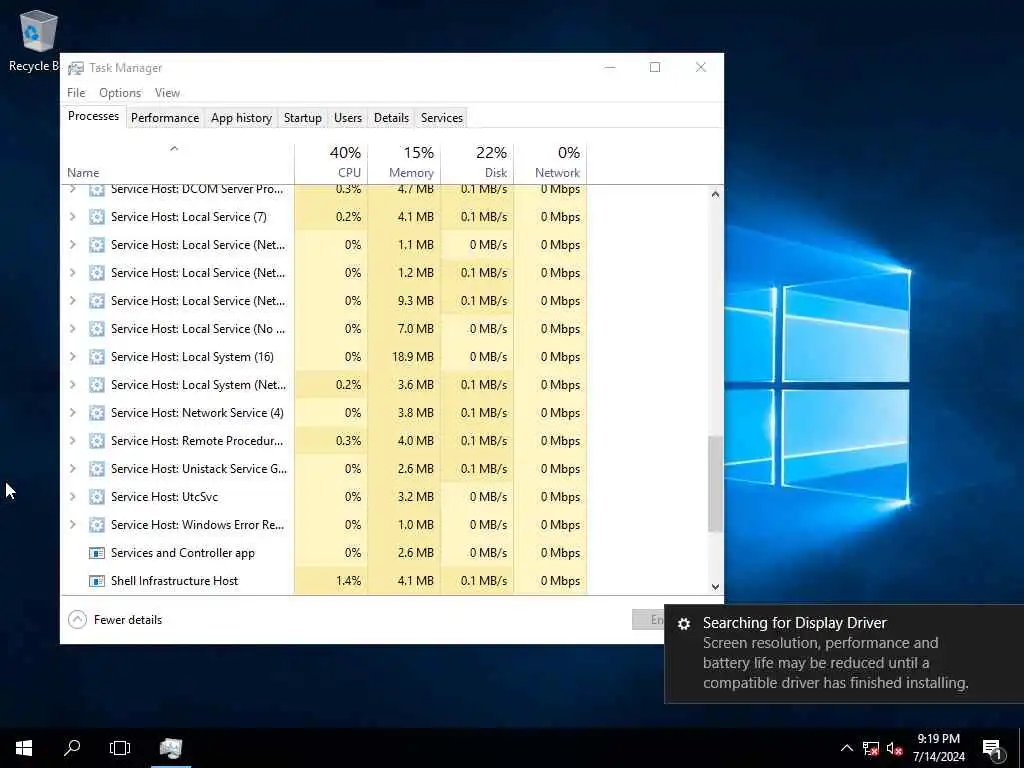
Task: Expand Service Host: Remote Procedur... row
Action: [72, 440]
